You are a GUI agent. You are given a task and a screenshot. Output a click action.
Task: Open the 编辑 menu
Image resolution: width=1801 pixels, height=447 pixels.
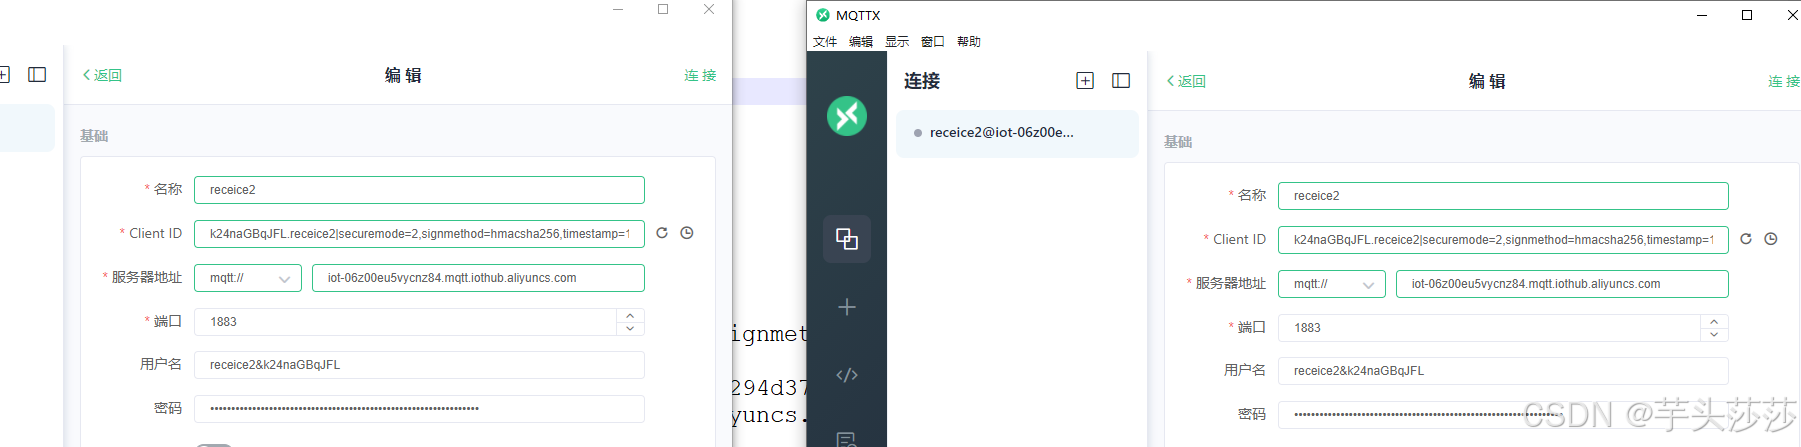pos(861,42)
